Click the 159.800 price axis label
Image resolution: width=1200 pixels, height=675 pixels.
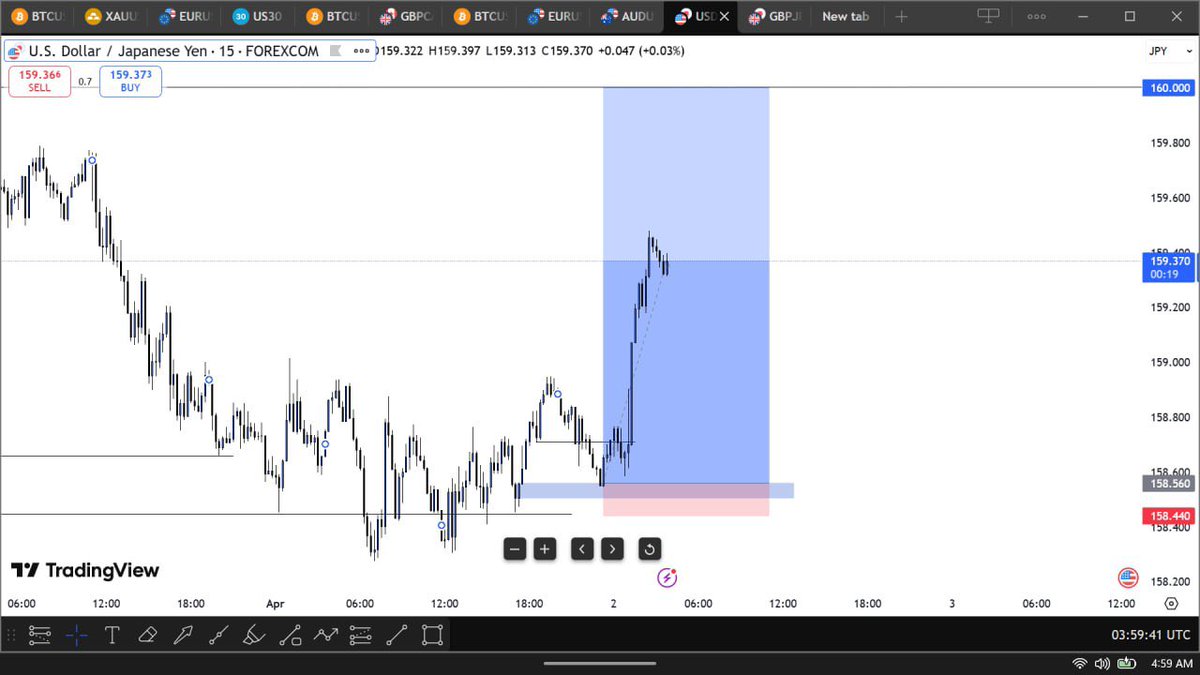coord(1169,143)
